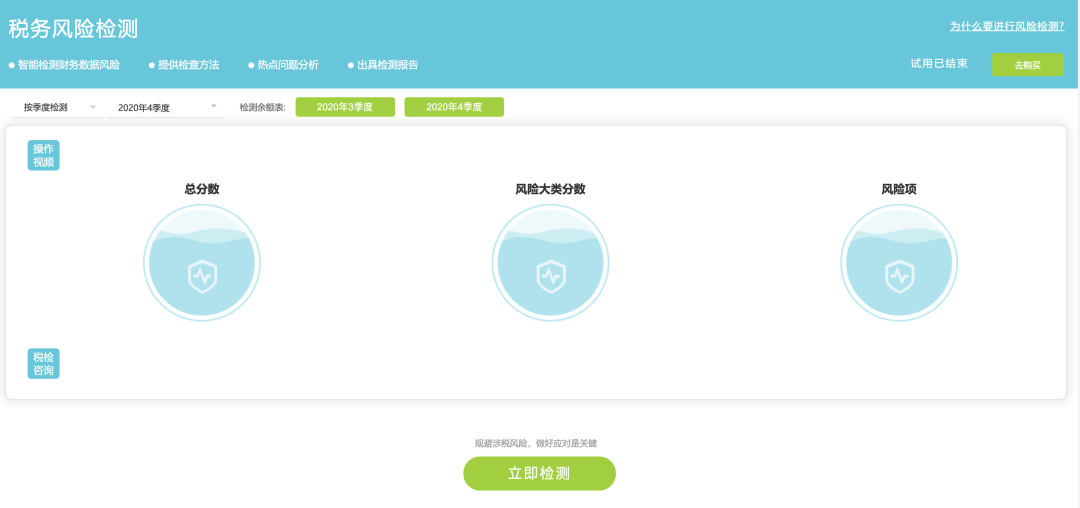The width and height of the screenshot is (1080, 508).
Task: Open the 税检咨询 consultation badge
Action: (44, 363)
